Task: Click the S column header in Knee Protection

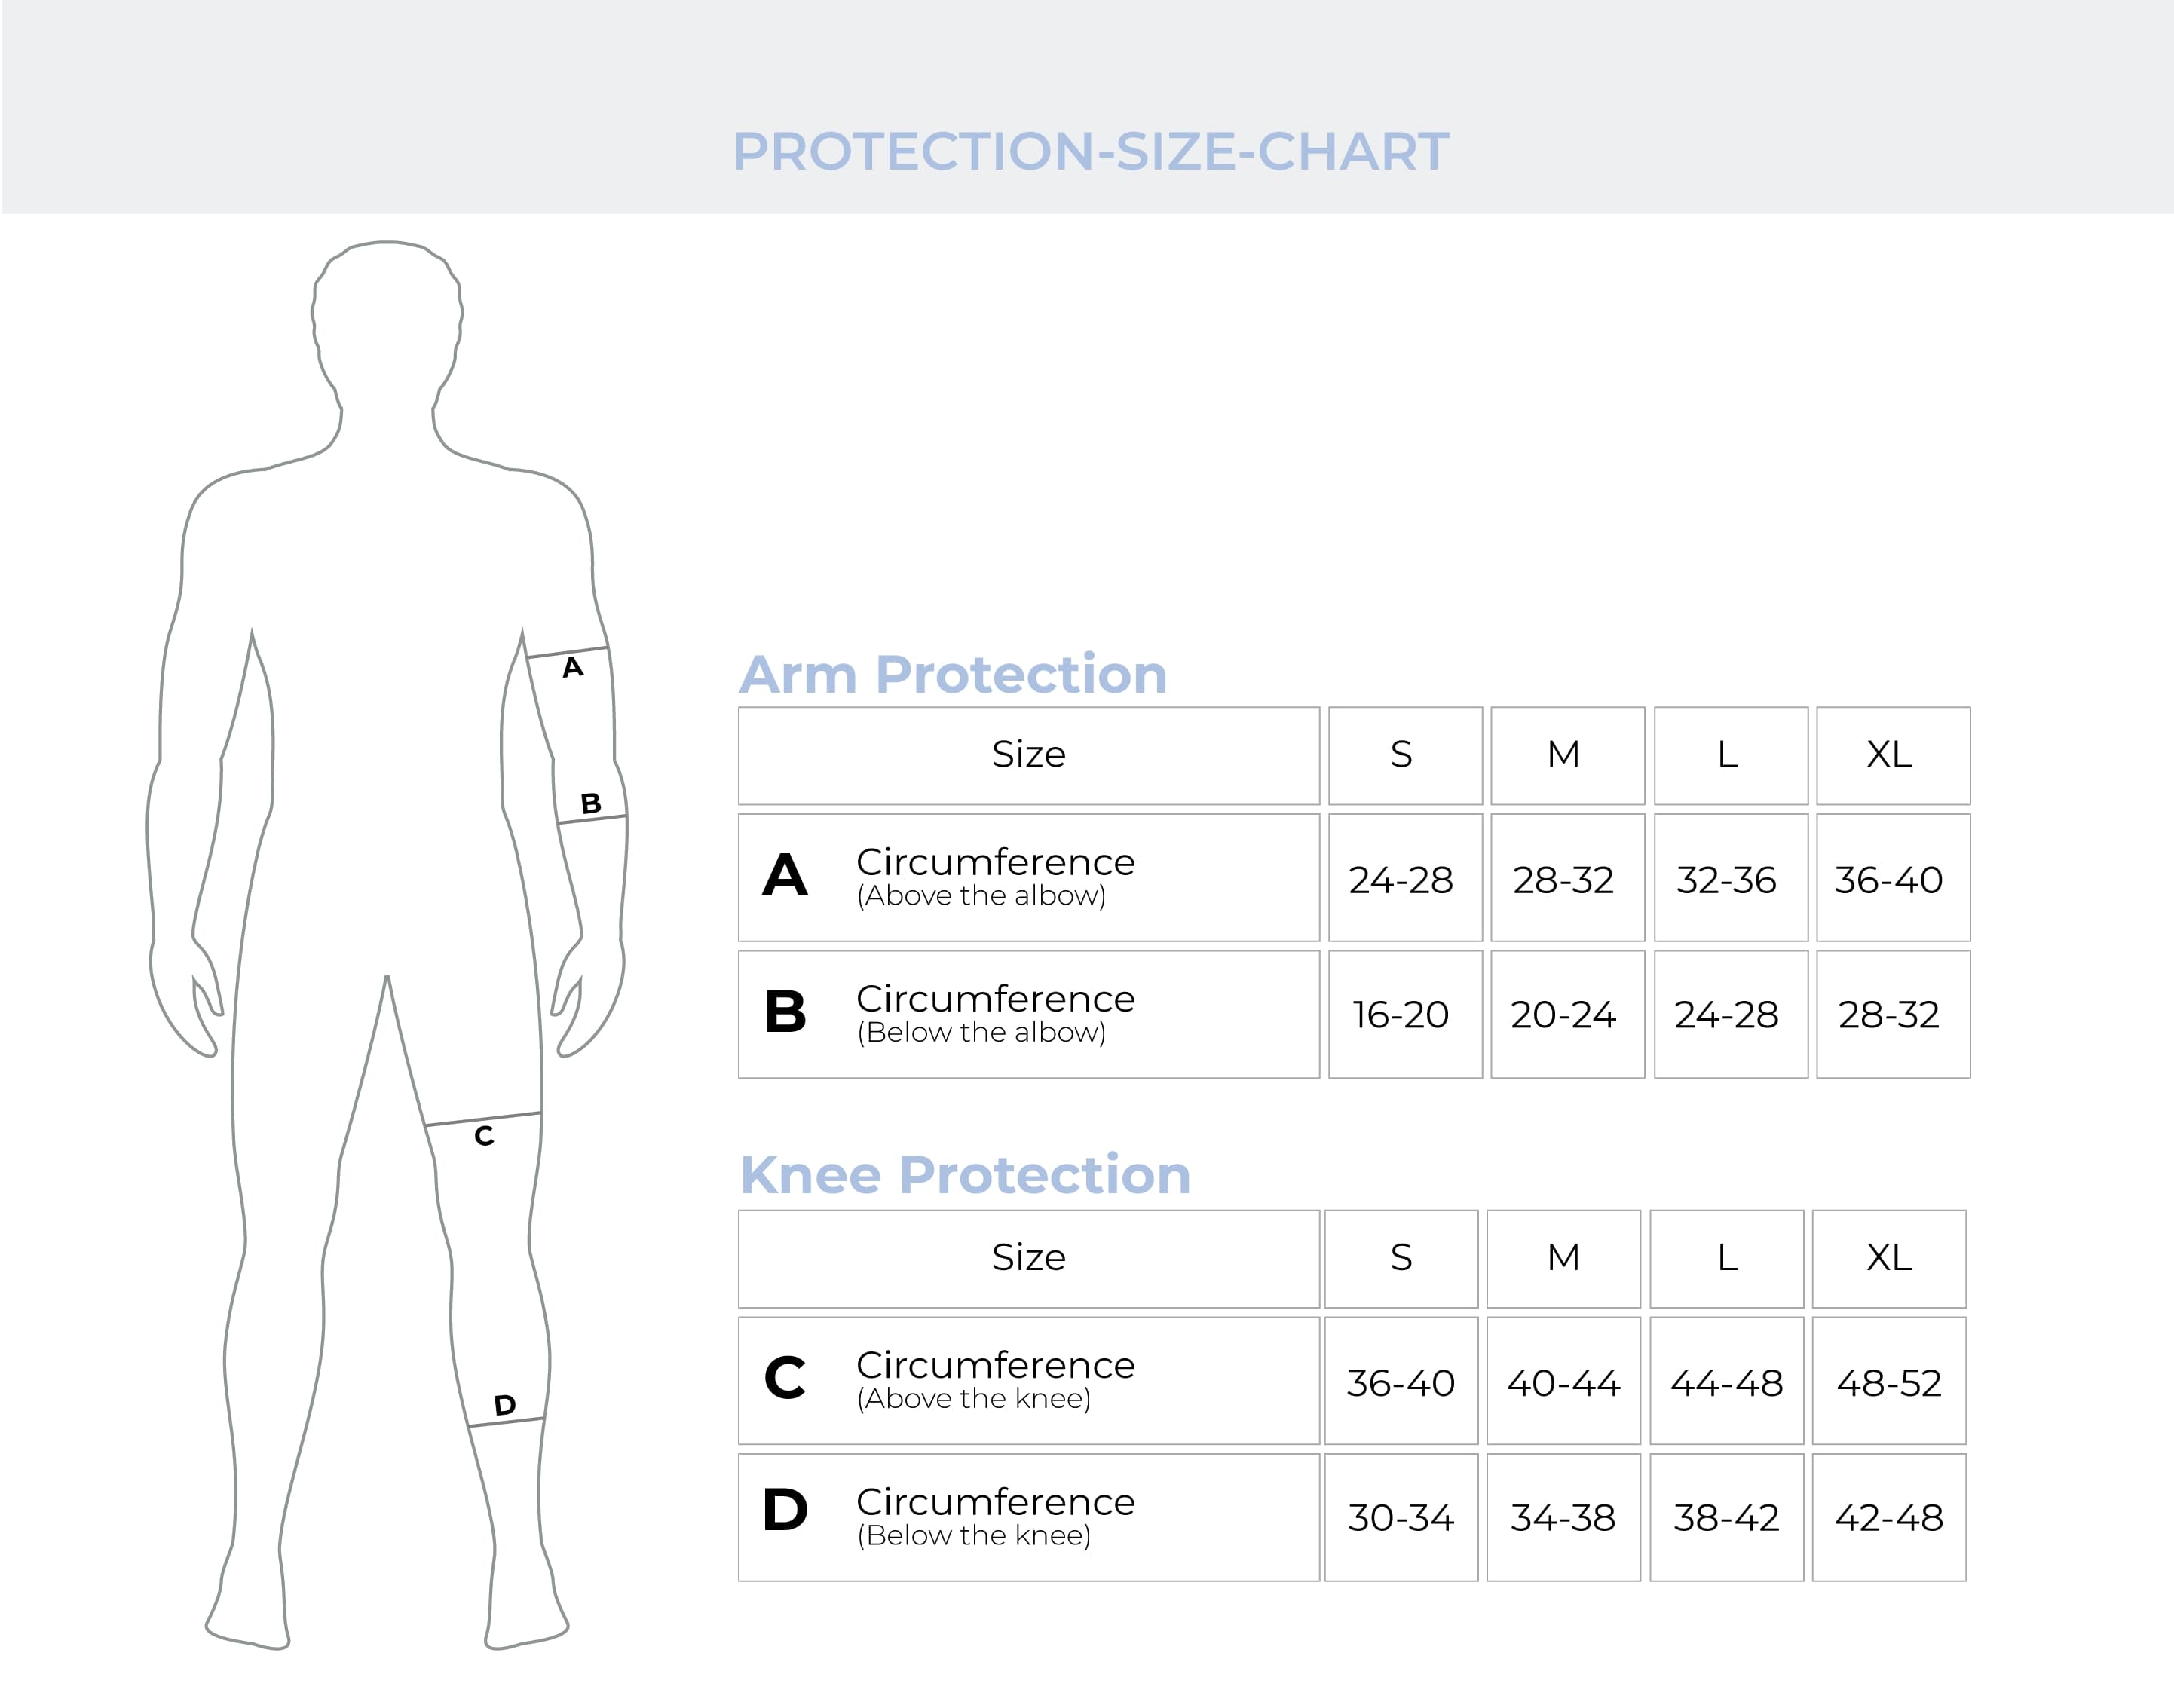Action: pos(1401,1258)
